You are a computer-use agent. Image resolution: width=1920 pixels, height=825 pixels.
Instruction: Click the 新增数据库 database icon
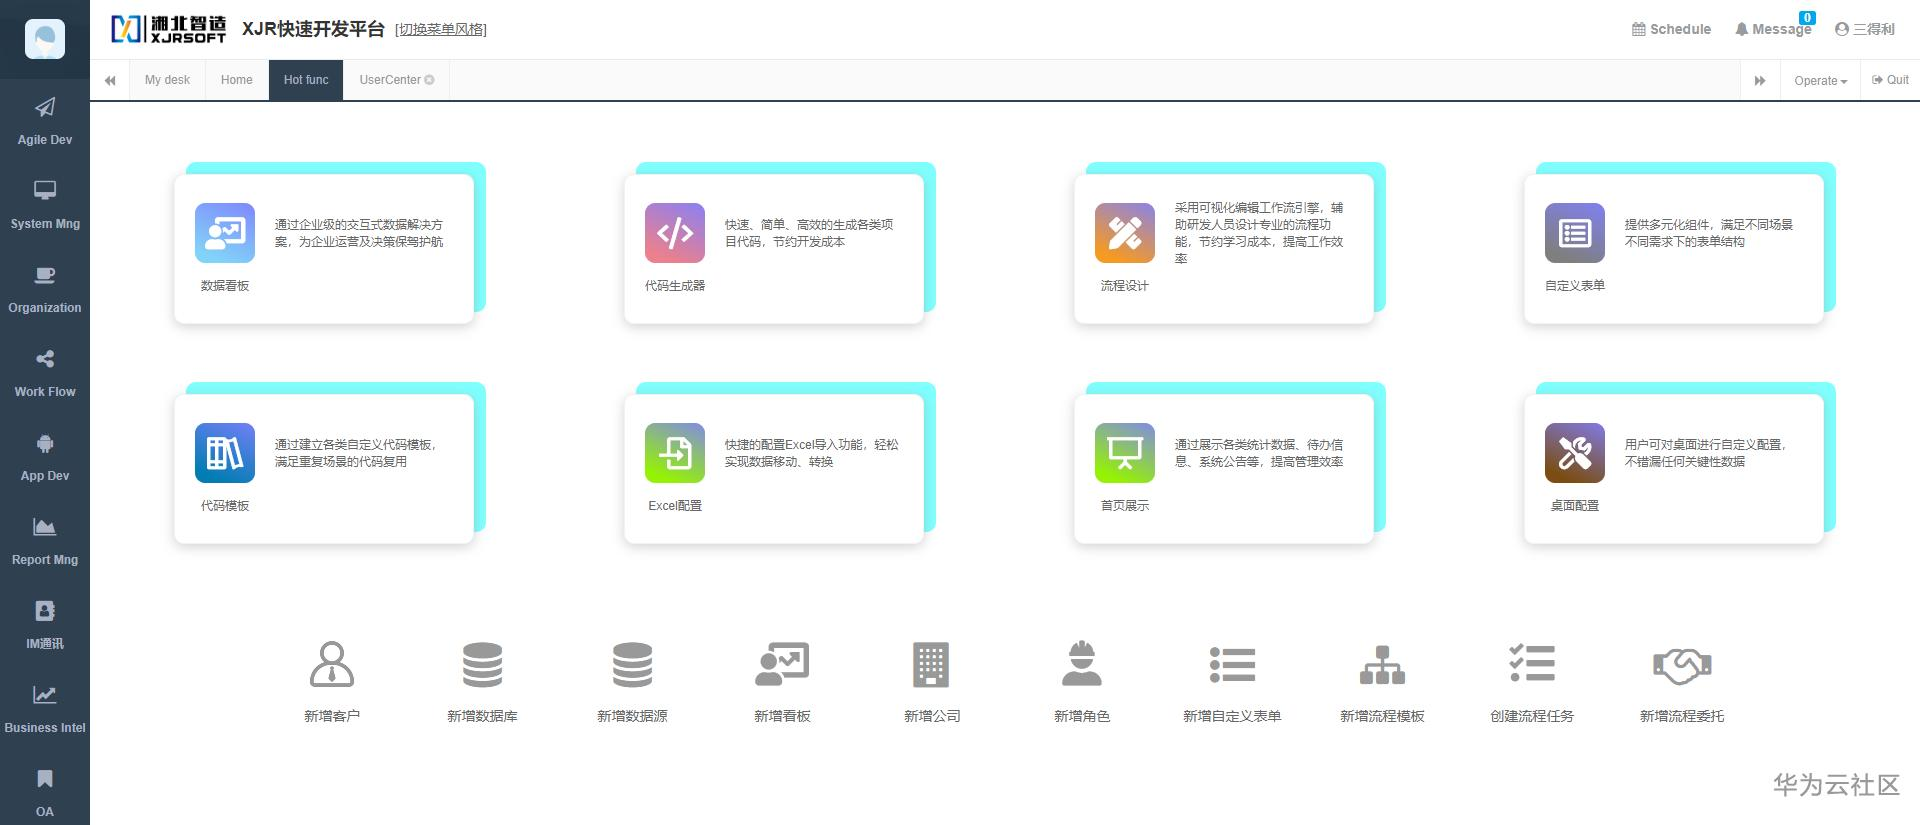pos(482,665)
